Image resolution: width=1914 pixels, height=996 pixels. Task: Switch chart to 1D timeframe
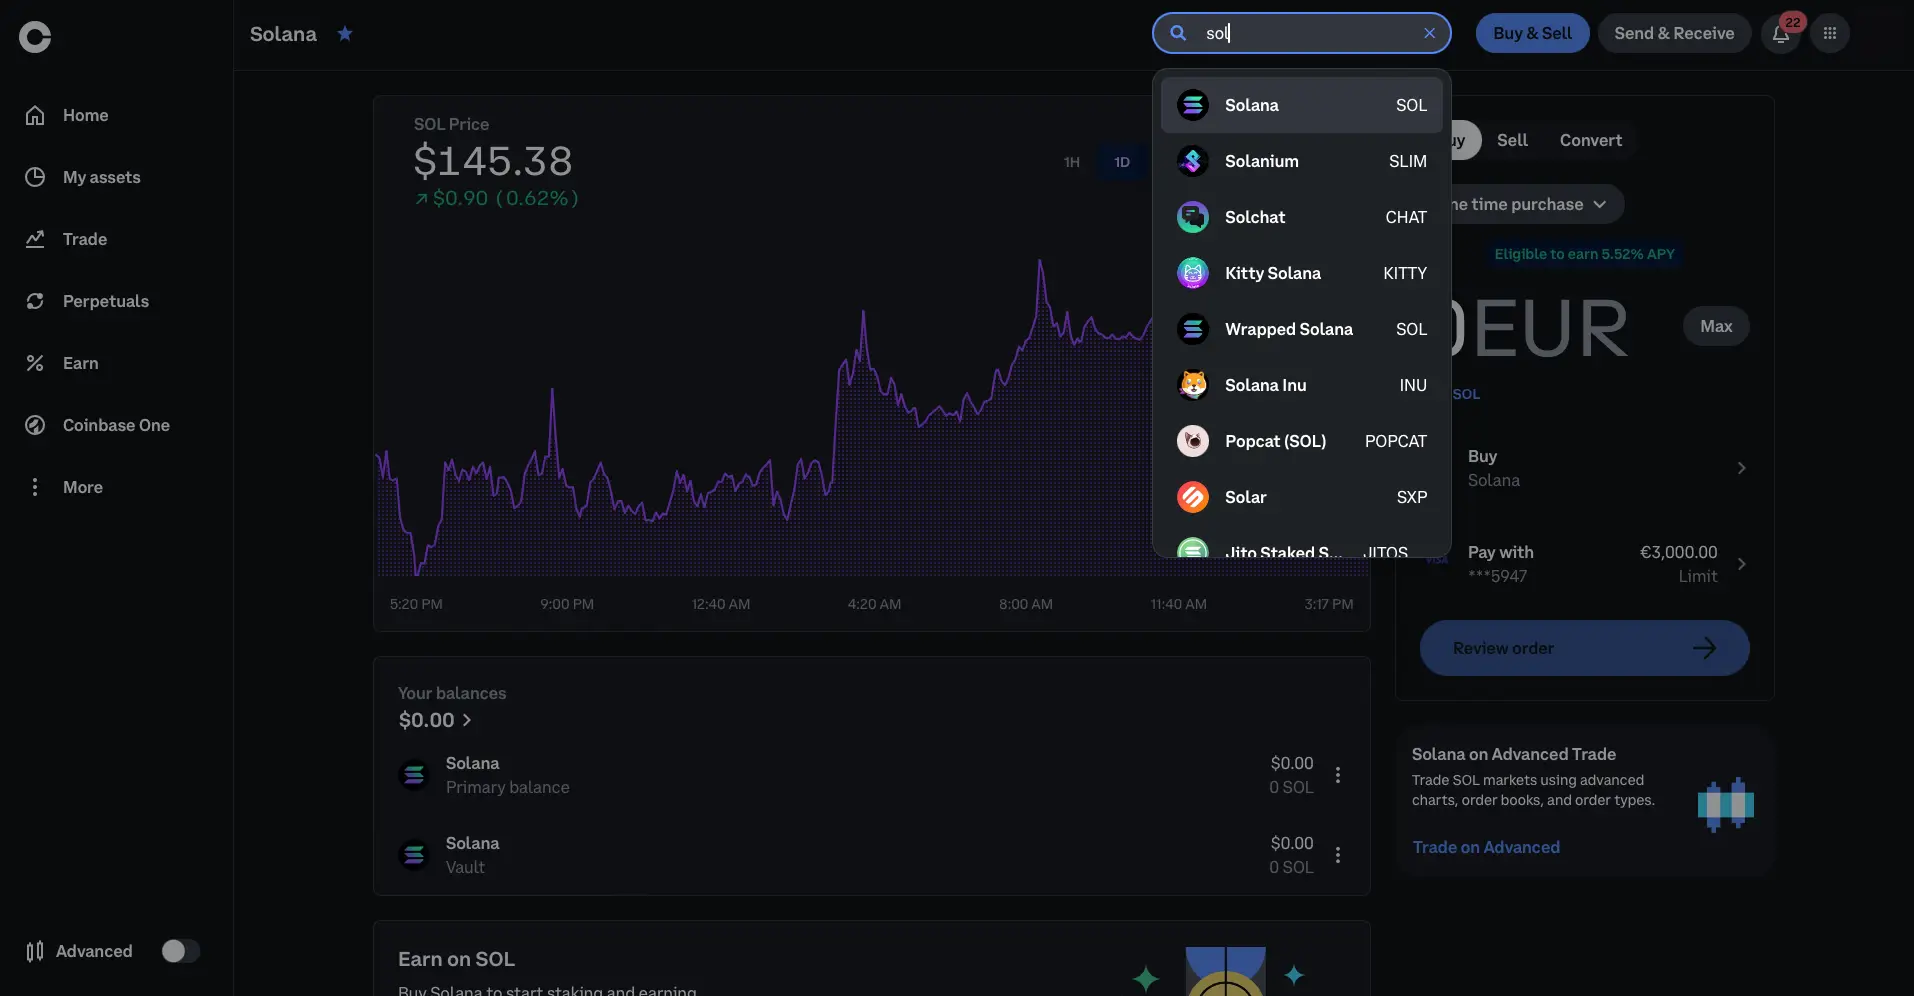click(1122, 162)
